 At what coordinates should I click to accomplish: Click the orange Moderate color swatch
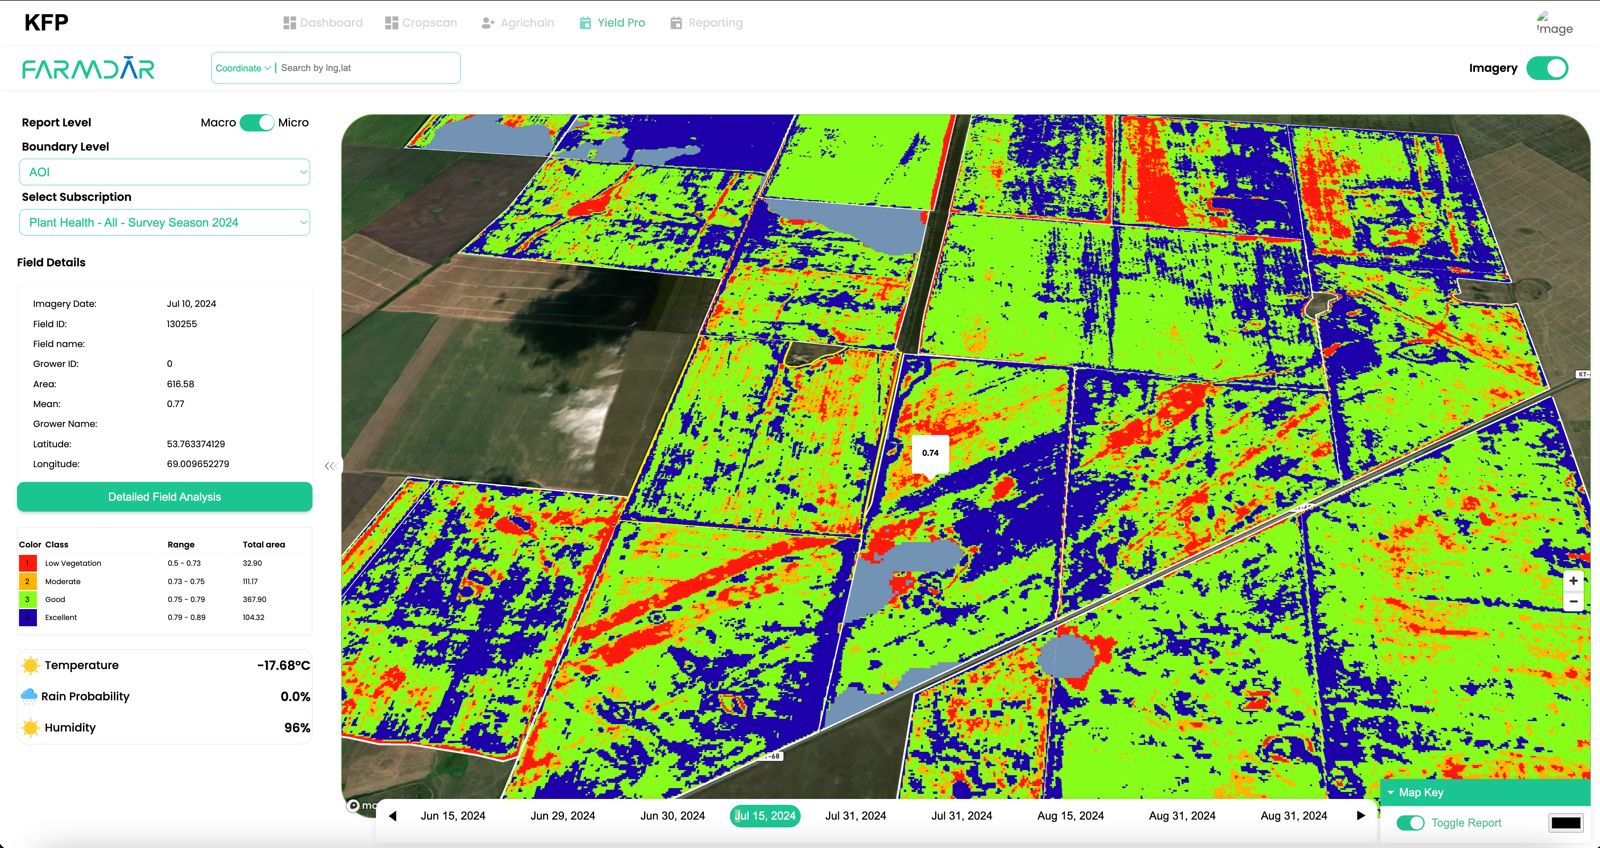pyautogui.click(x=28, y=581)
